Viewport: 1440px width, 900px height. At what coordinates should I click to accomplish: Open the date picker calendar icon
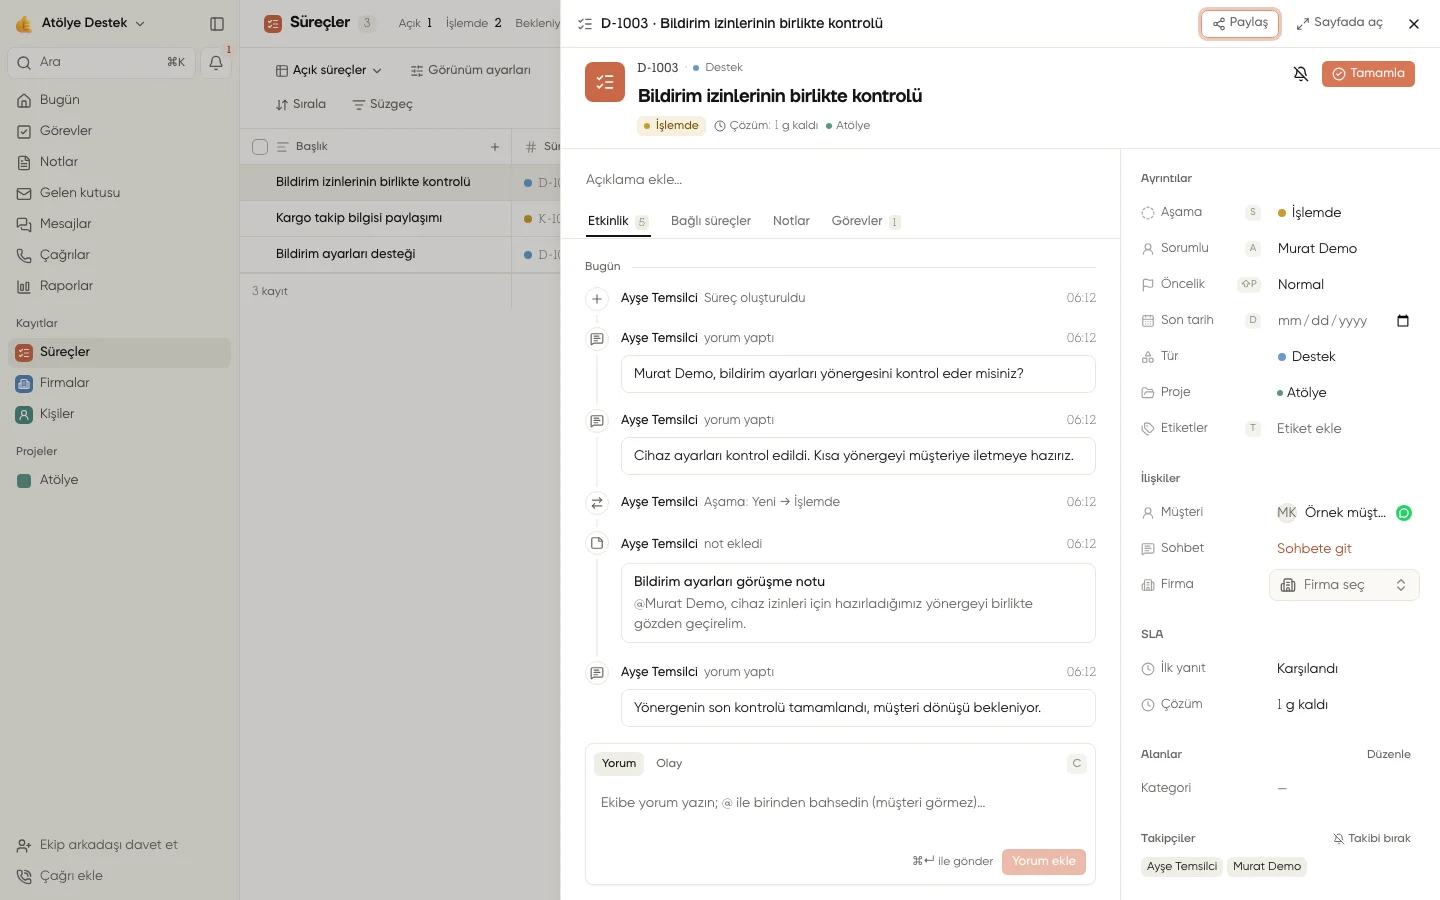pos(1403,321)
